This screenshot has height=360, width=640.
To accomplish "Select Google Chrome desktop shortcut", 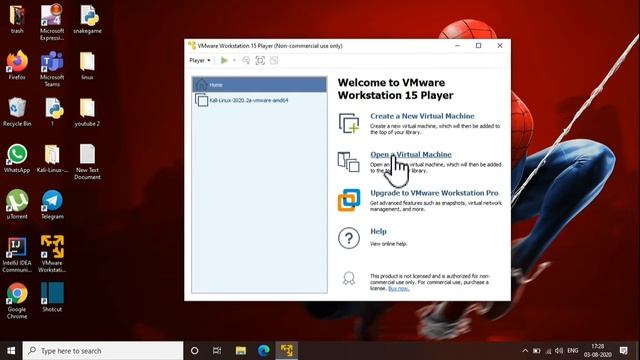I will click(17, 301).
